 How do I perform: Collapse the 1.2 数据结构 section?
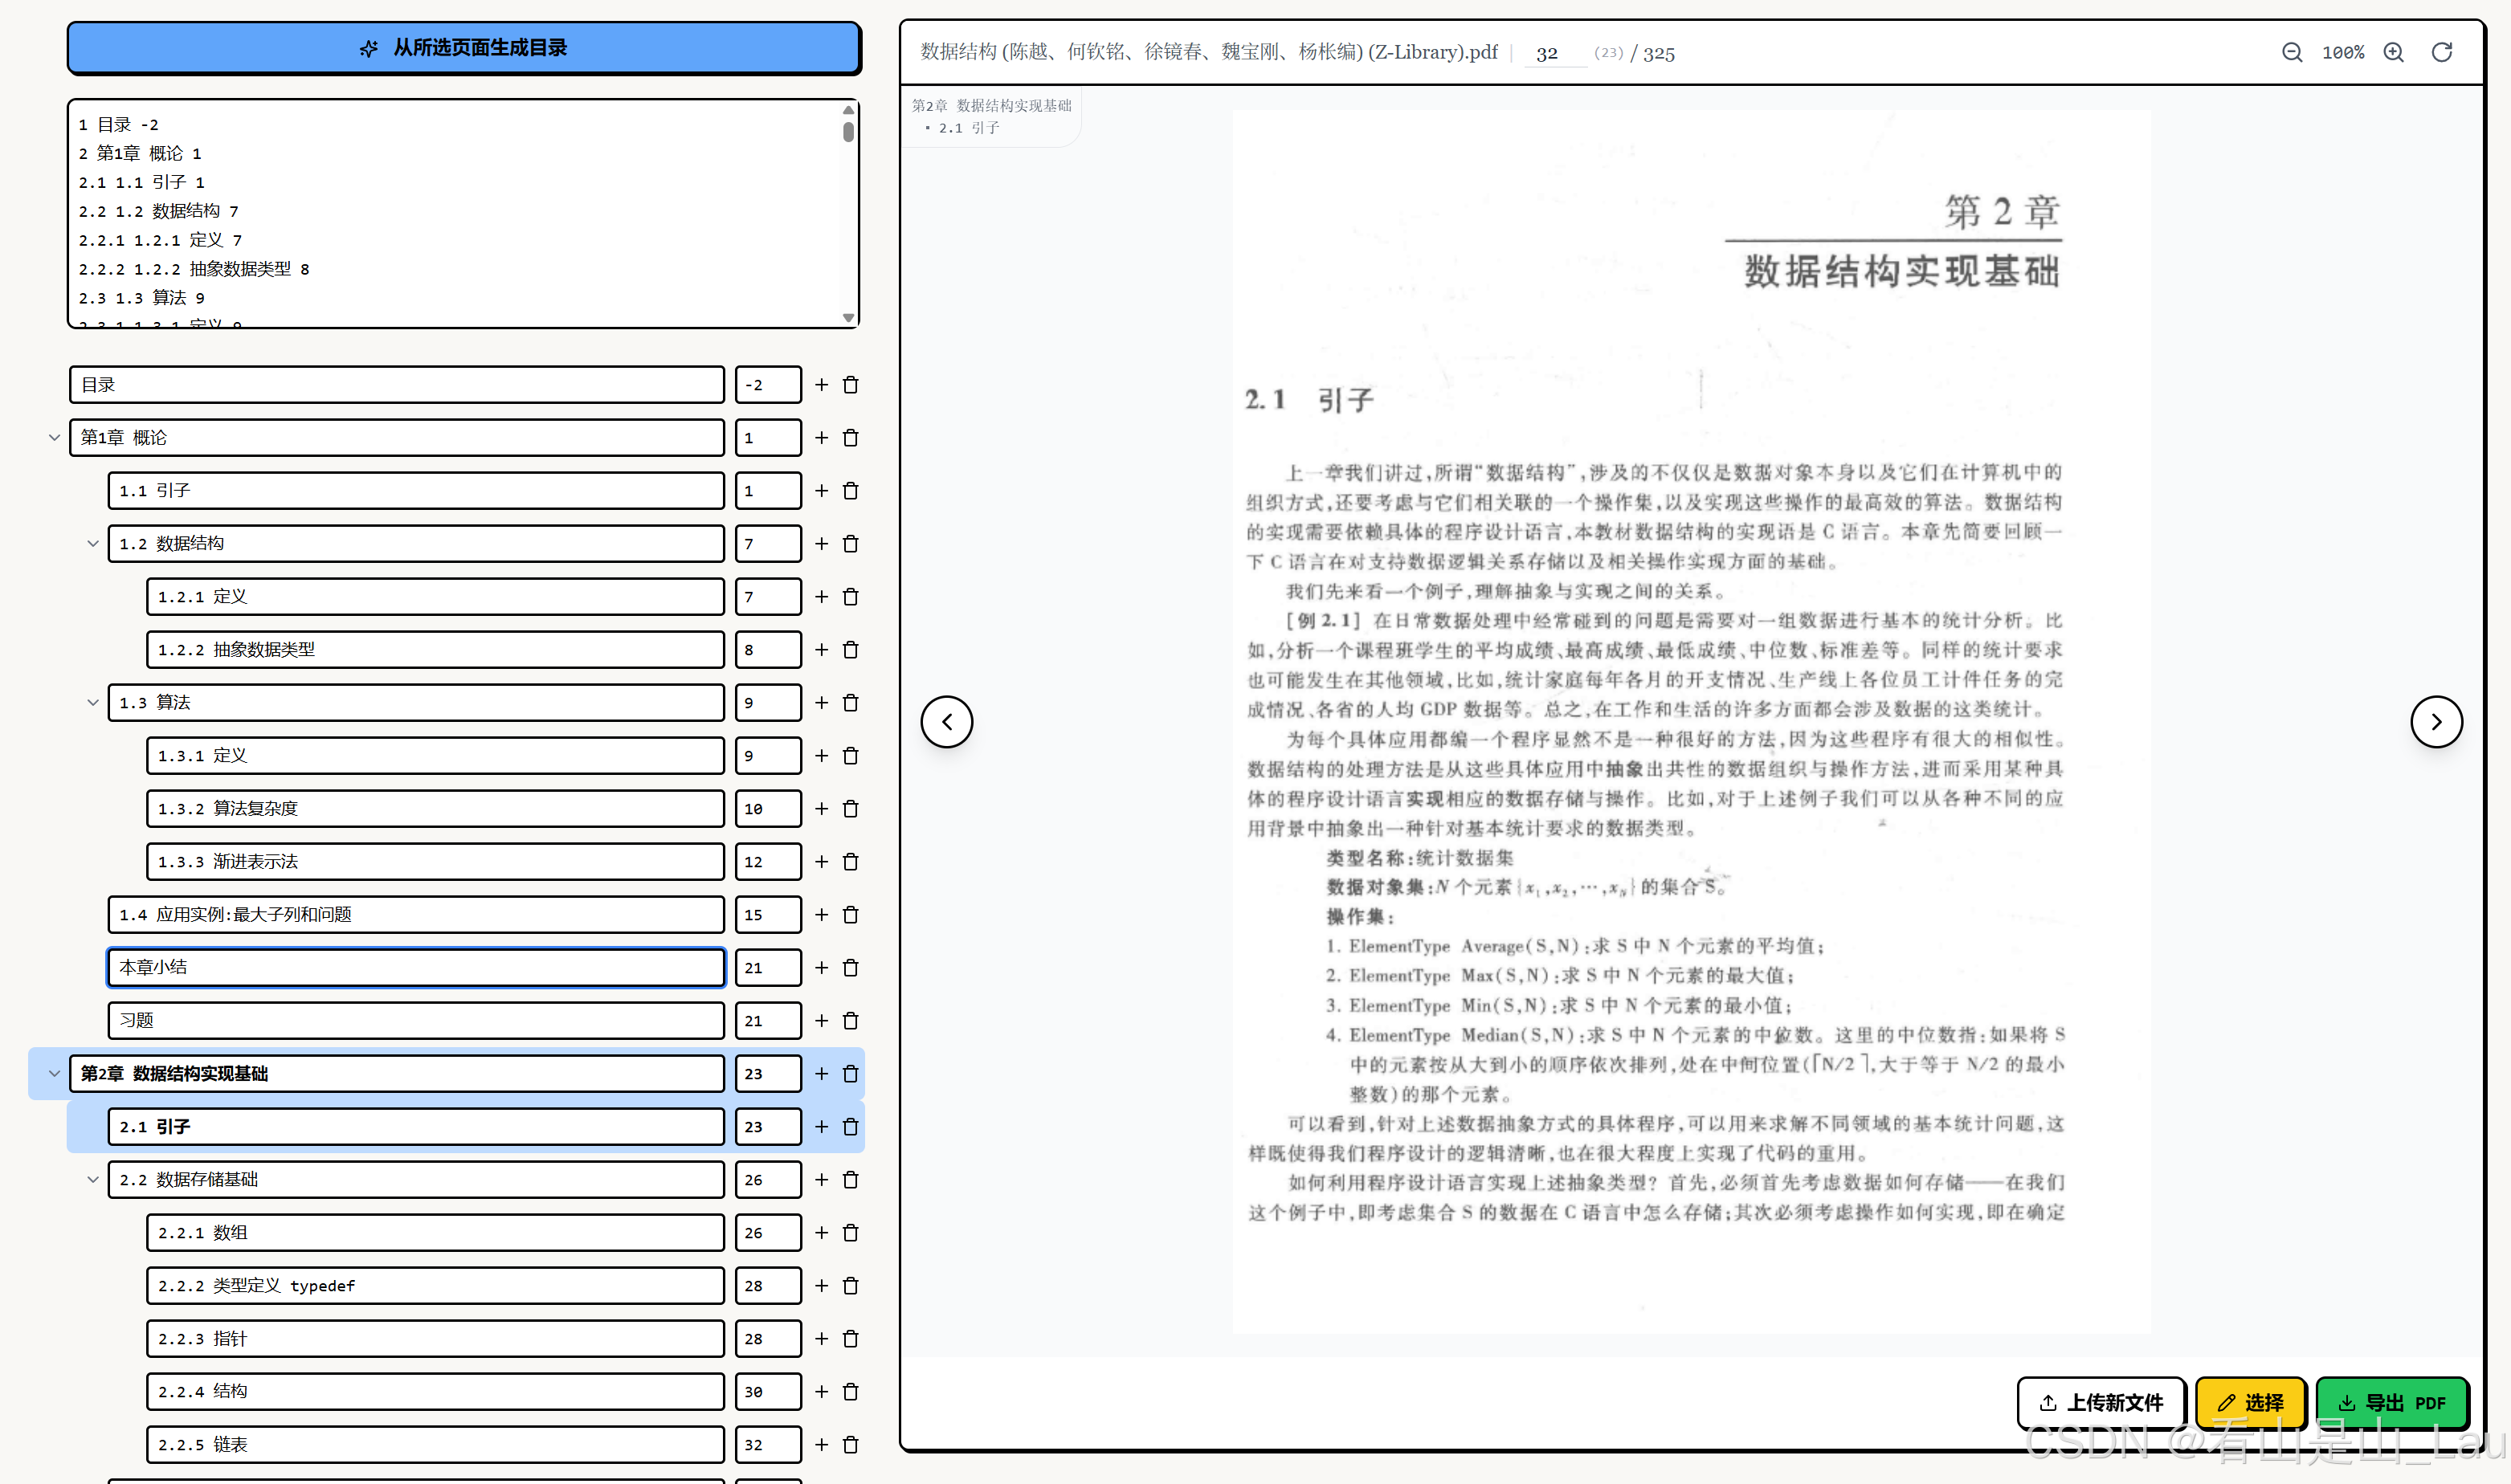pyautogui.click(x=93, y=544)
